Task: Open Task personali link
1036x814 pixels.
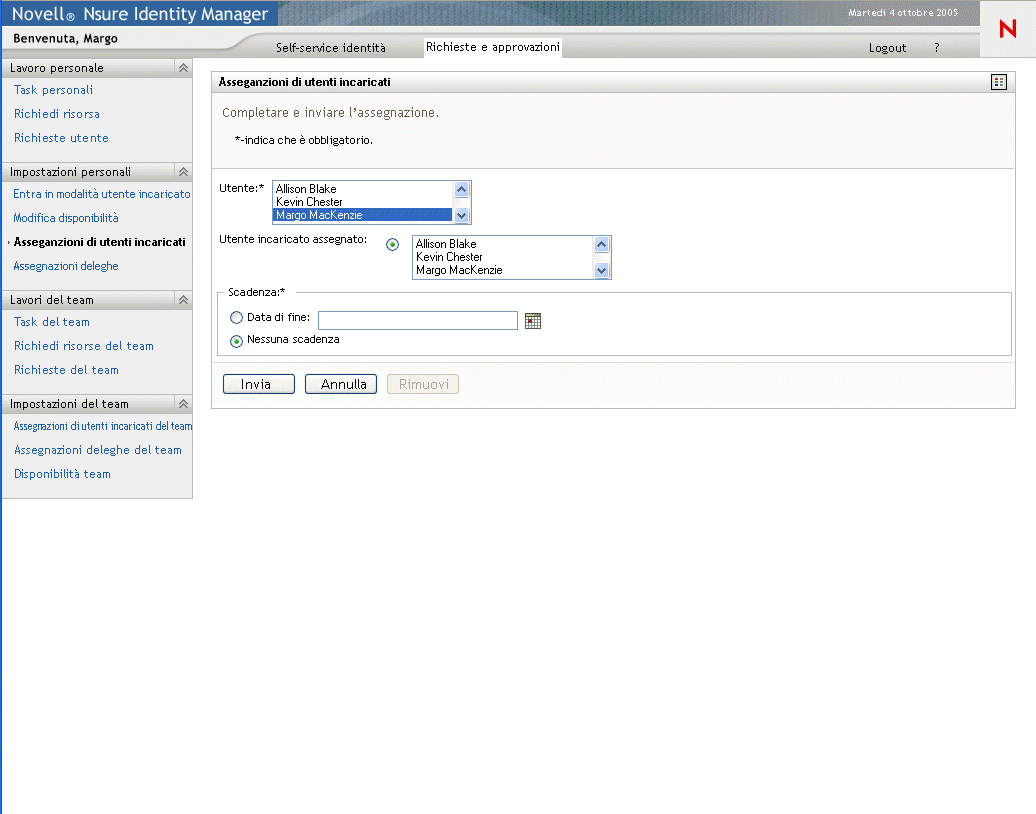Action: coord(54,90)
